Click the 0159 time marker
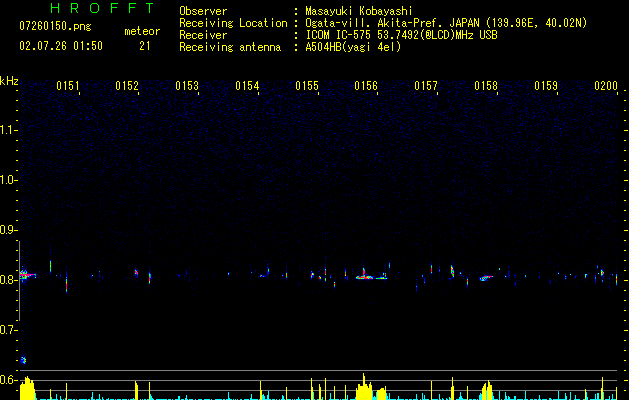This screenshot has height=400, width=629. click(546, 86)
